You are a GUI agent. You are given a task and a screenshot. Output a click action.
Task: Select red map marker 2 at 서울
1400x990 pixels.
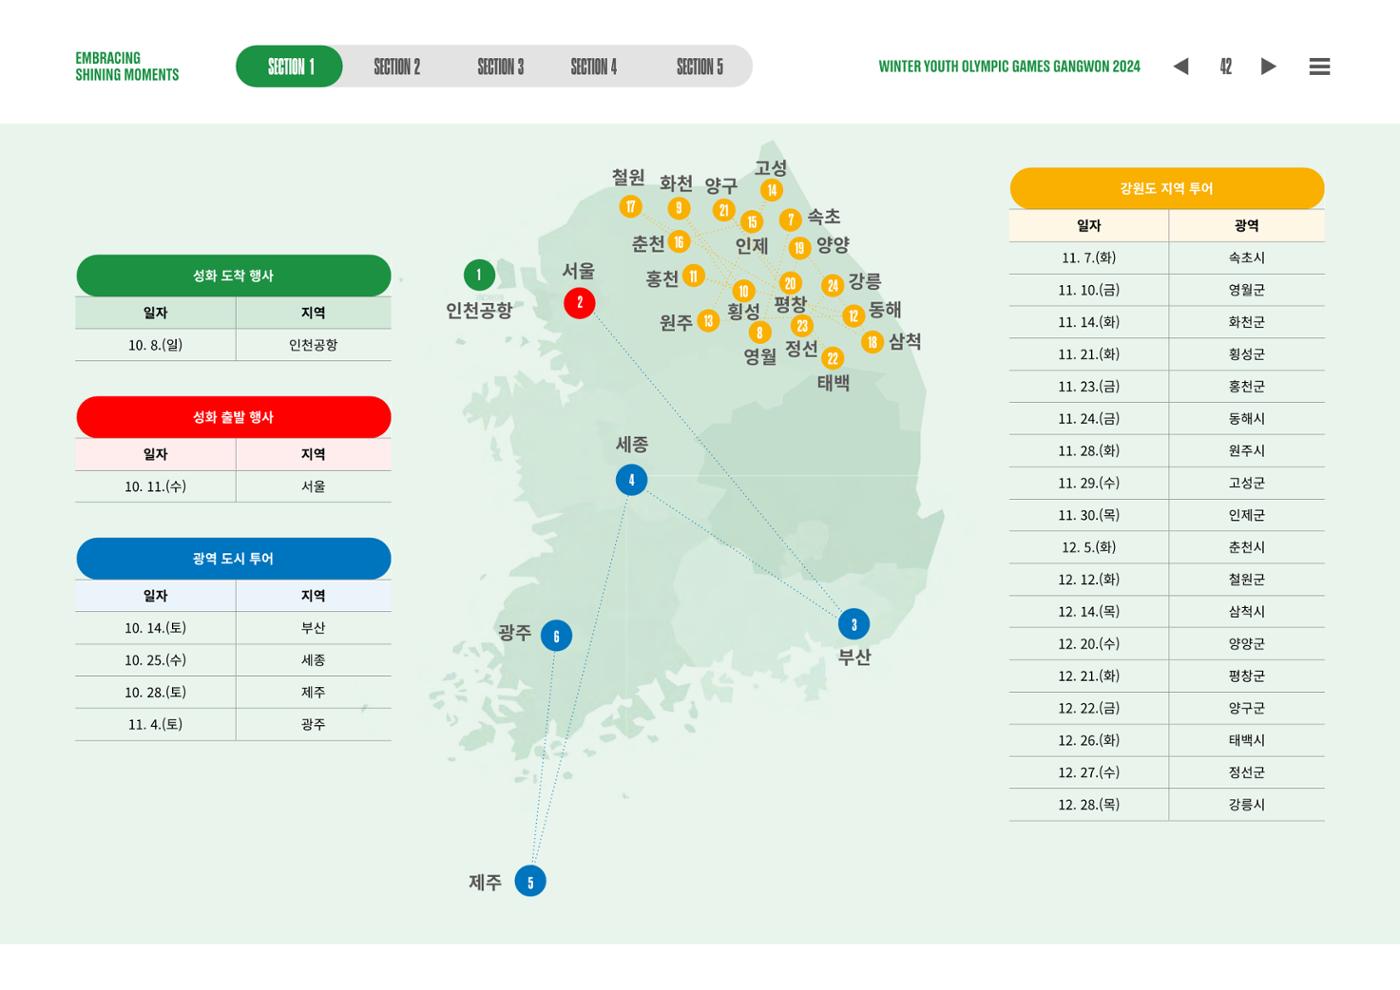[579, 302]
